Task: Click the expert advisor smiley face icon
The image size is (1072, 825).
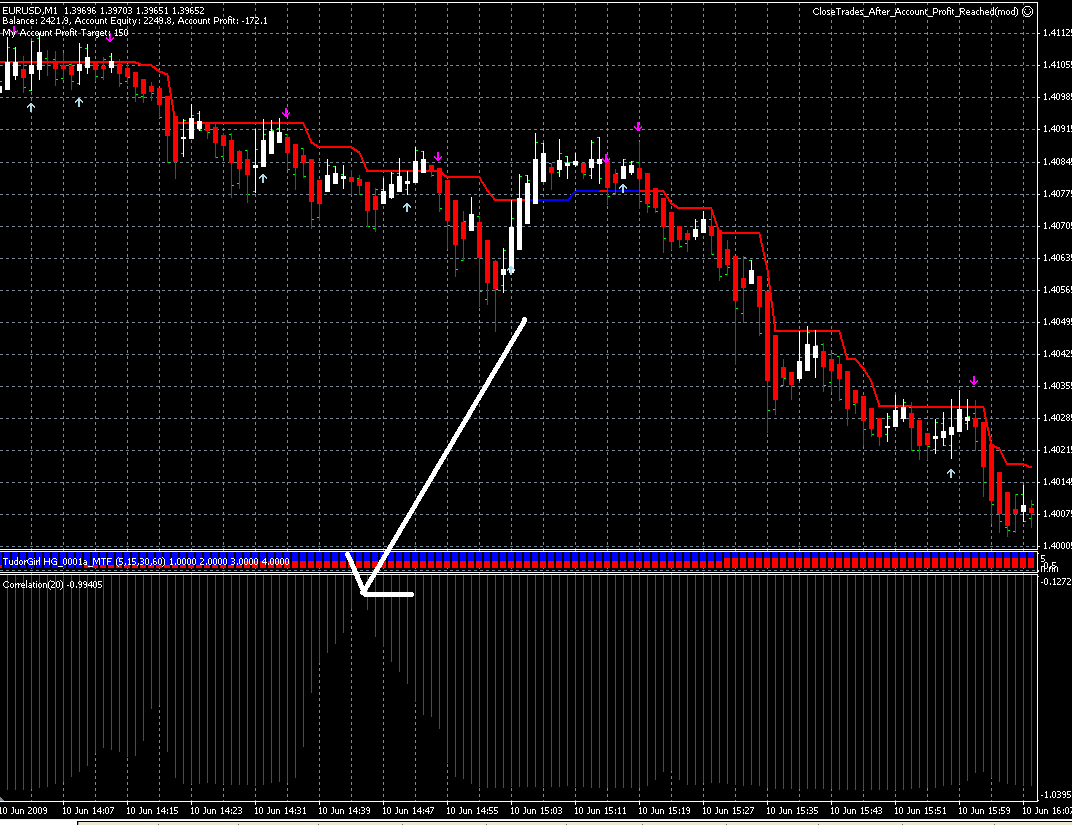Action: coord(1028,12)
